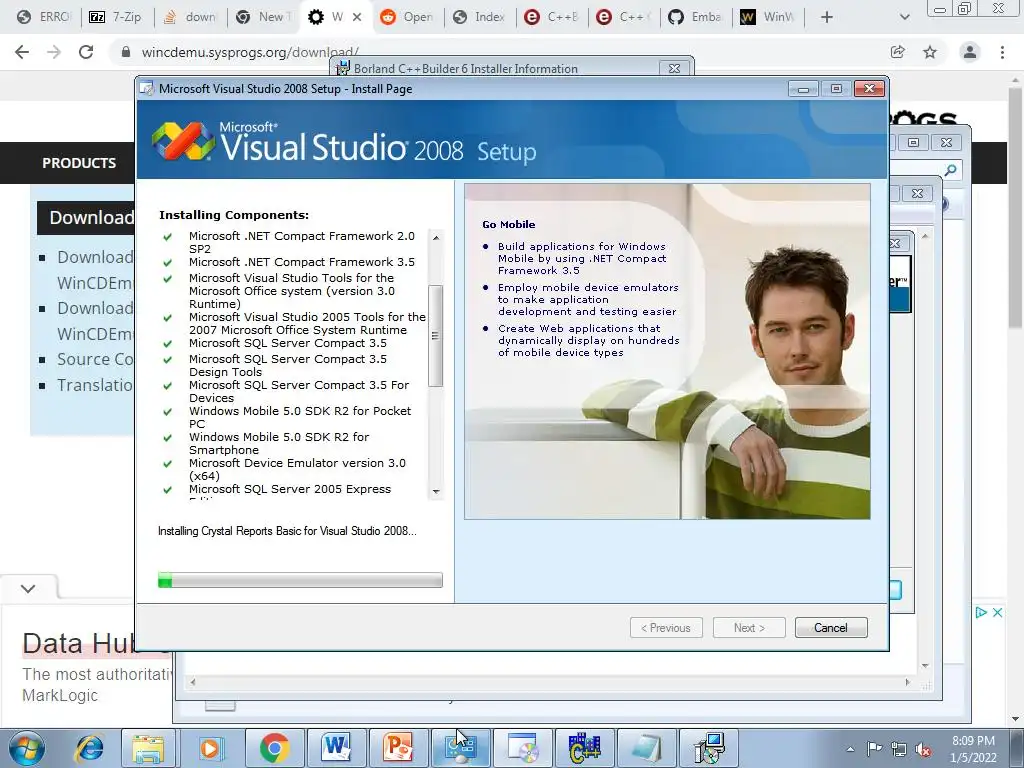Open the Chrome profile avatar
Image resolution: width=1024 pixels, height=768 pixels.
click(x=970, y=52)
